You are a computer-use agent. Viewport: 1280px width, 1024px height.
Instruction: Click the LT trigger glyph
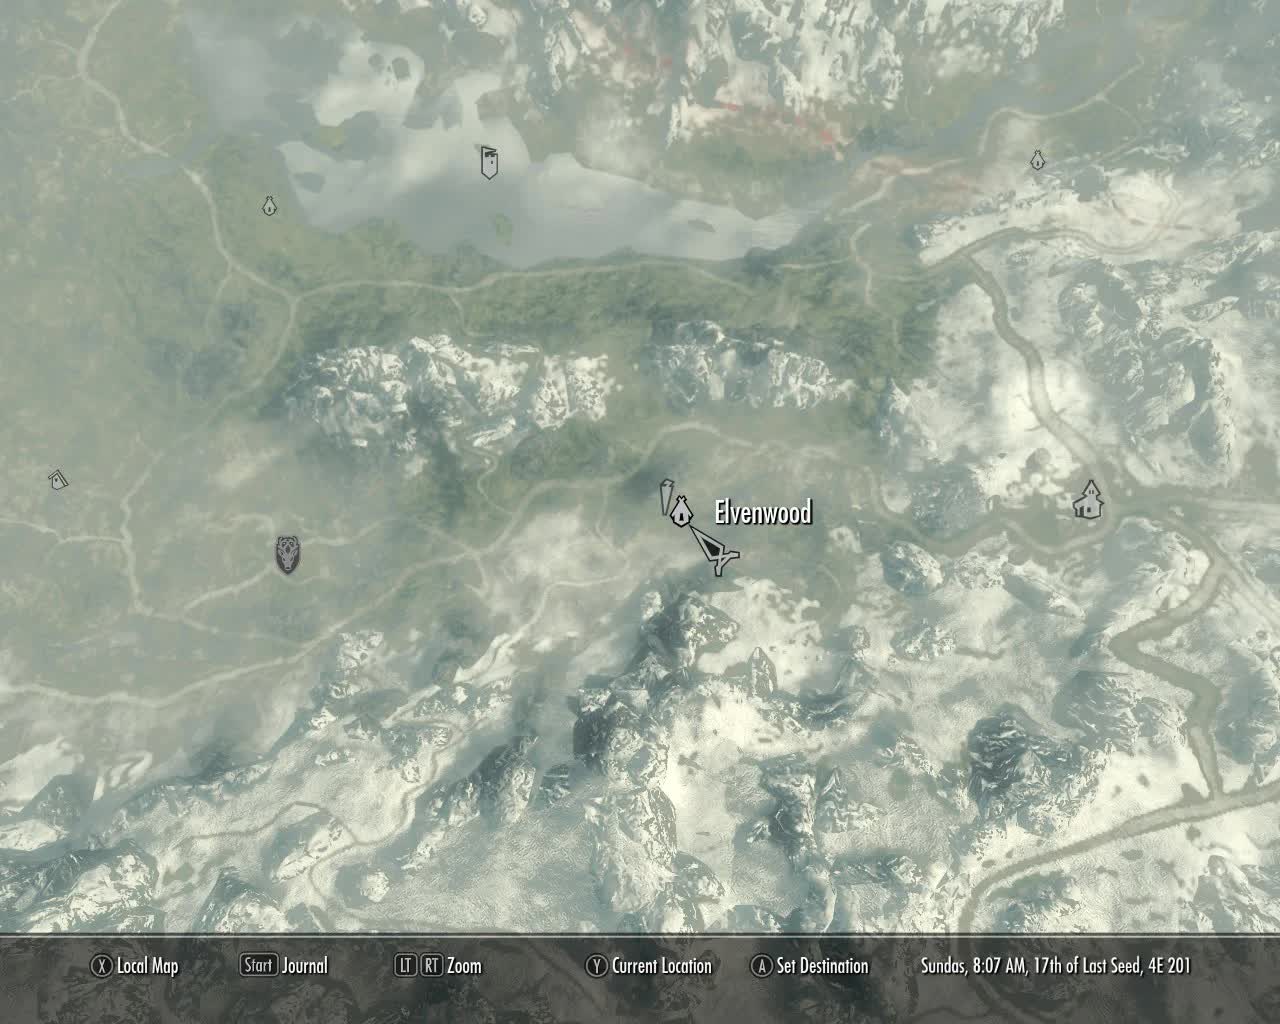(x=405, y=966)
